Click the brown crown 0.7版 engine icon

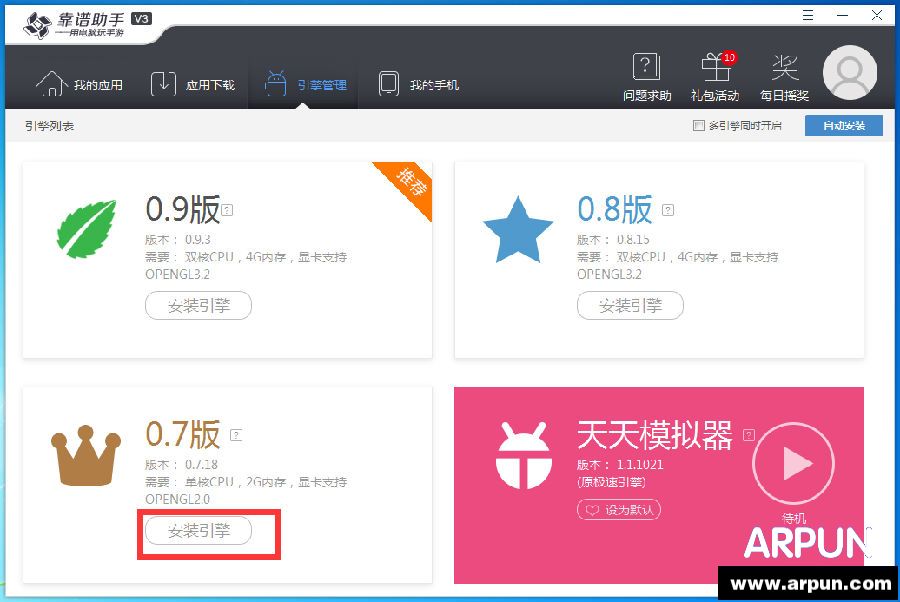click(x=86, y=459)
